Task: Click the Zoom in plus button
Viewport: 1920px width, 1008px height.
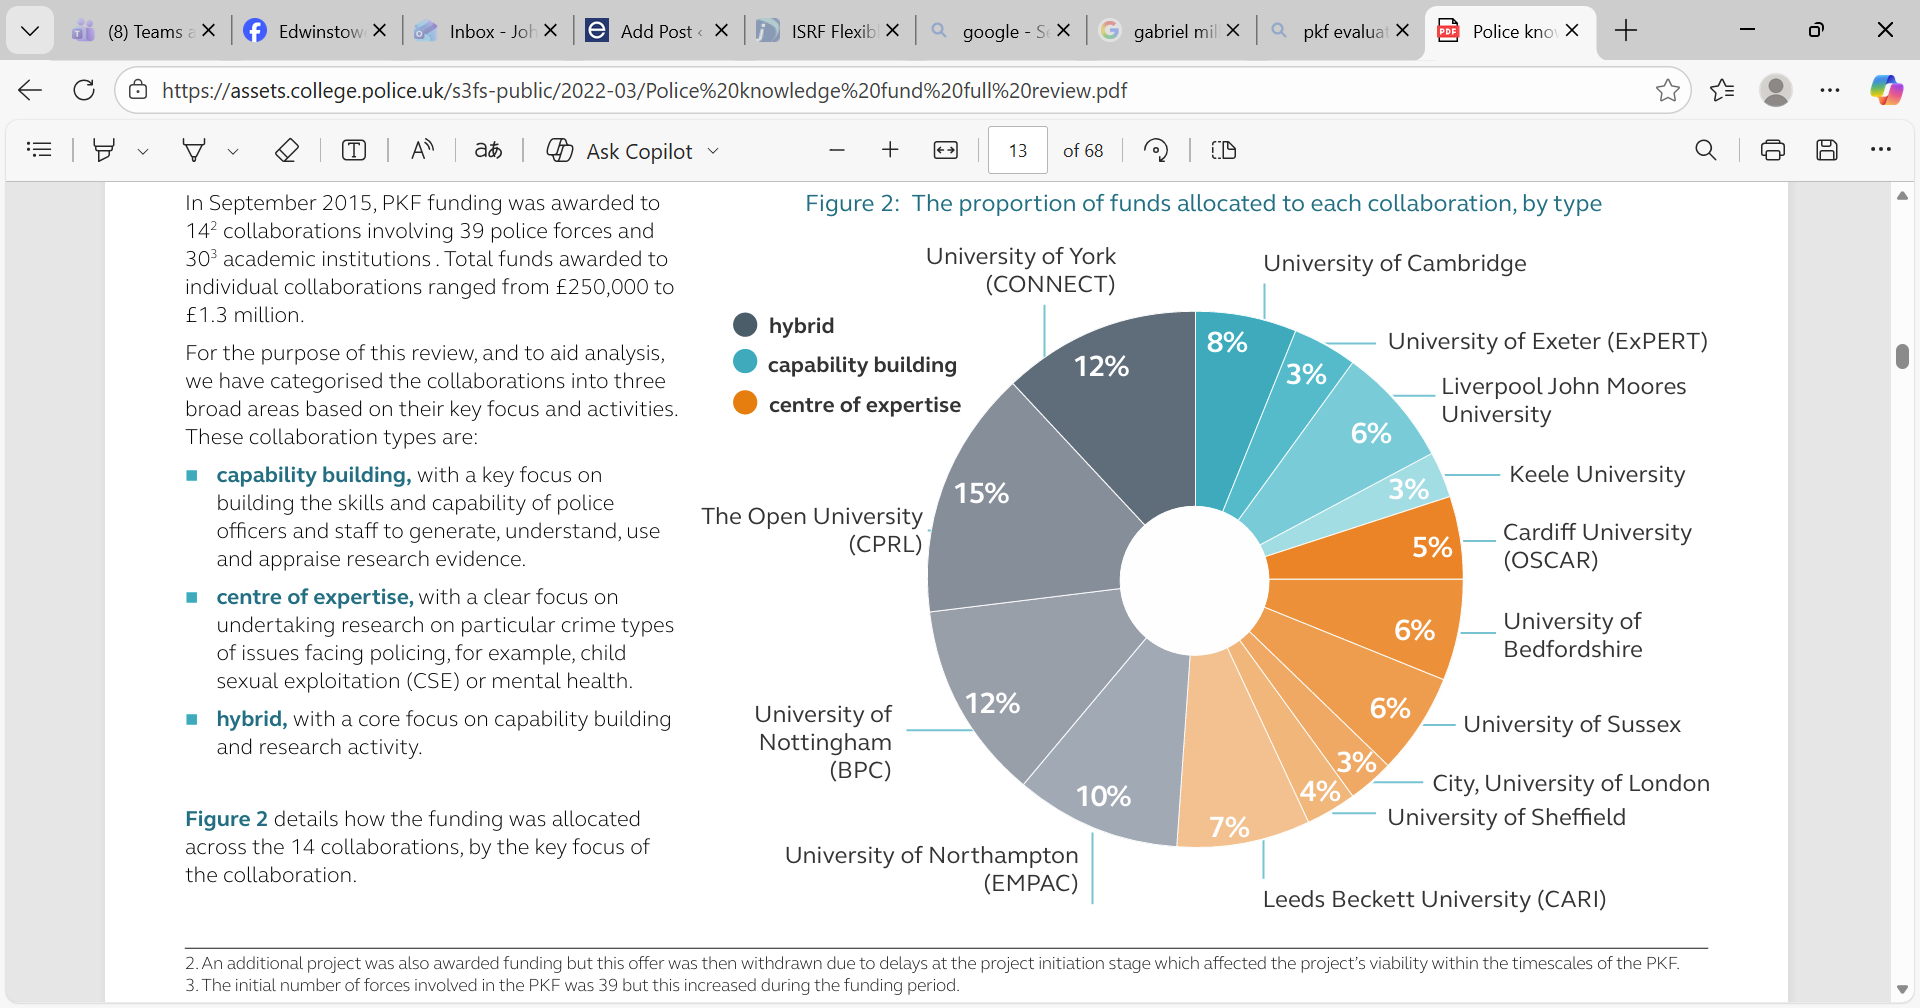Action: click(890, 150)
